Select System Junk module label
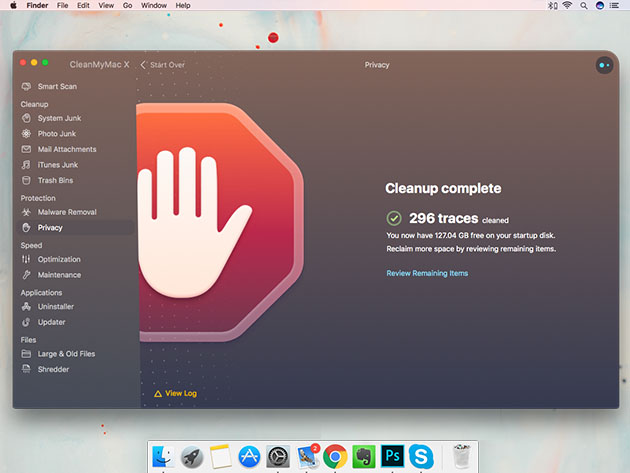This screenshot has height=473, width=630. point(59,118)
